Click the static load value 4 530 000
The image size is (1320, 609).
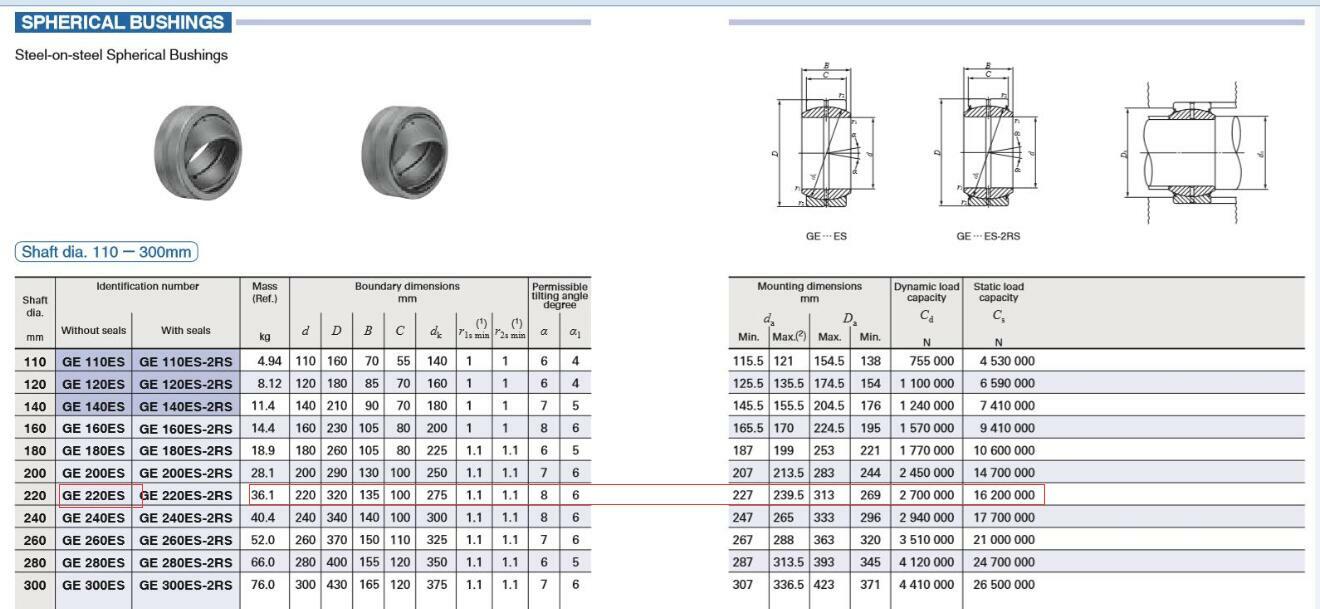pyautogui.click(x=1007, y=362)
